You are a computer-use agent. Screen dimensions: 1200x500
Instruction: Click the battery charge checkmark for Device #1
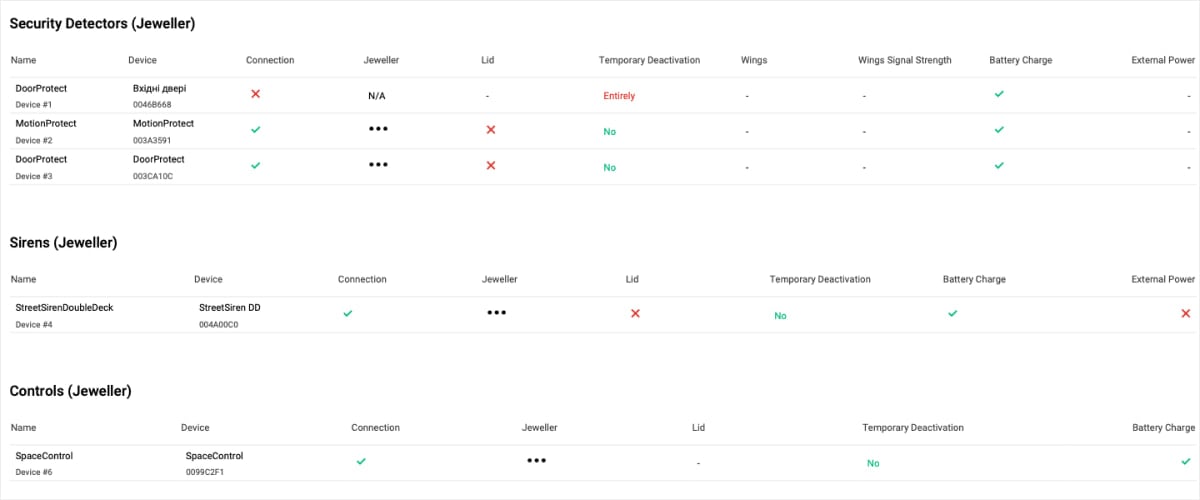pyautogui.click(x=999, y=94)
